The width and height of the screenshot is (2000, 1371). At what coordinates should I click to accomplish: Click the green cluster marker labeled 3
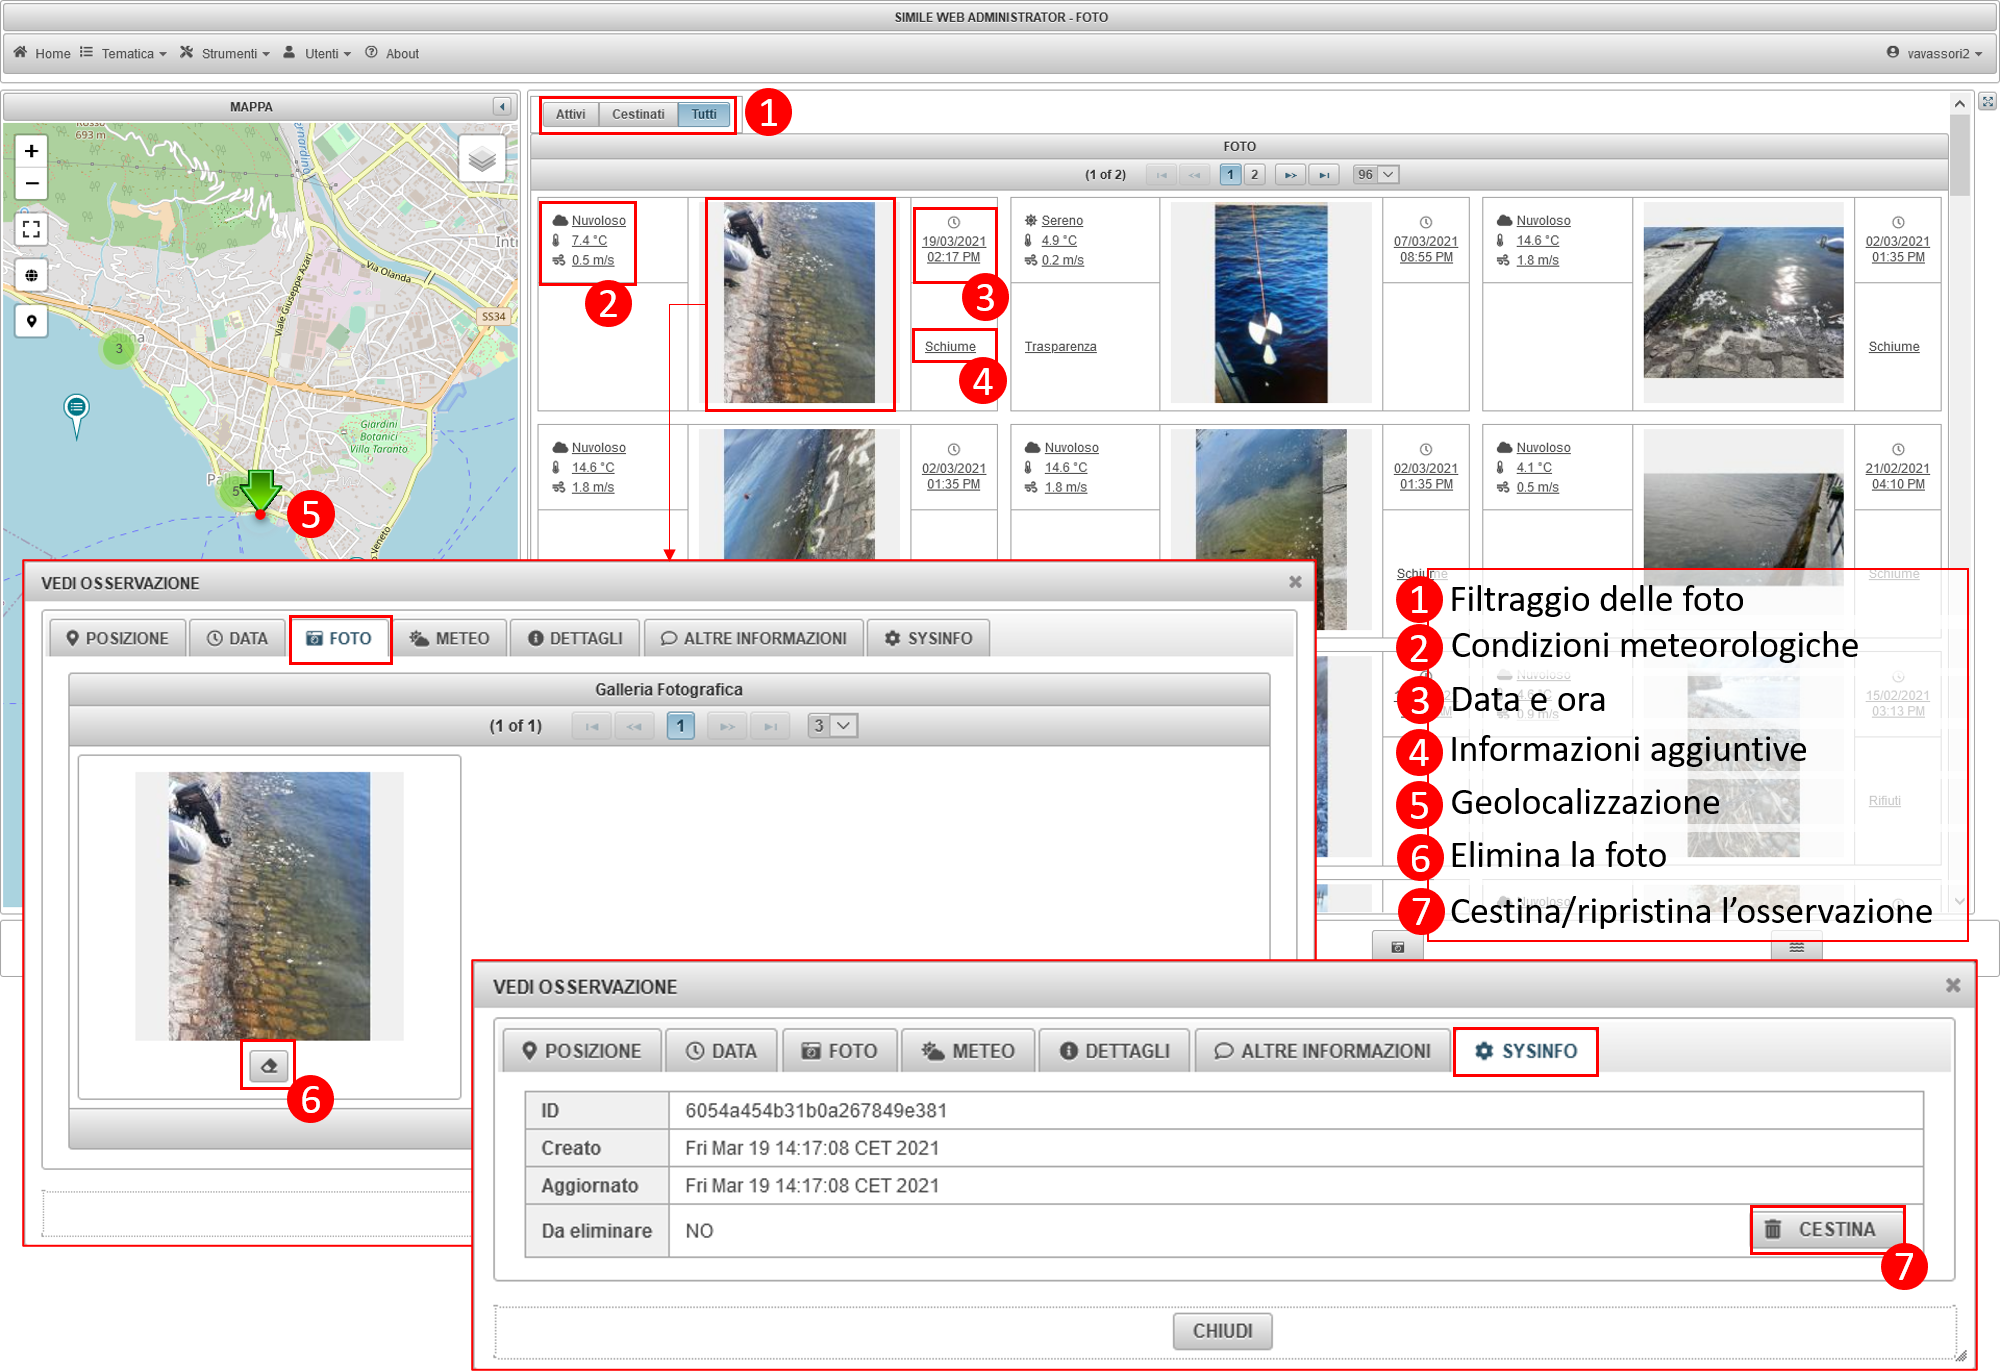coord(119,349)
